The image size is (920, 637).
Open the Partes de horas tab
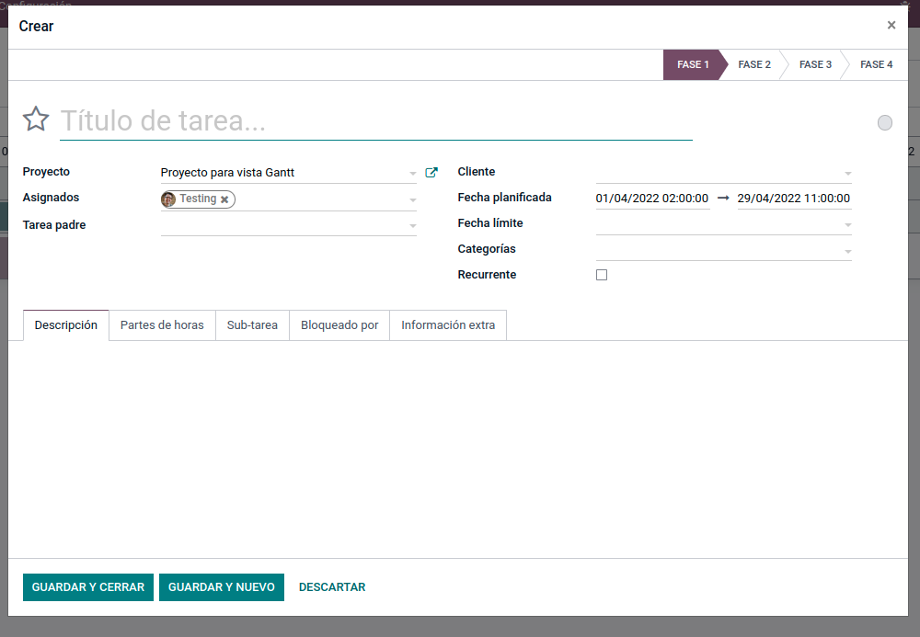coord(162,325)
